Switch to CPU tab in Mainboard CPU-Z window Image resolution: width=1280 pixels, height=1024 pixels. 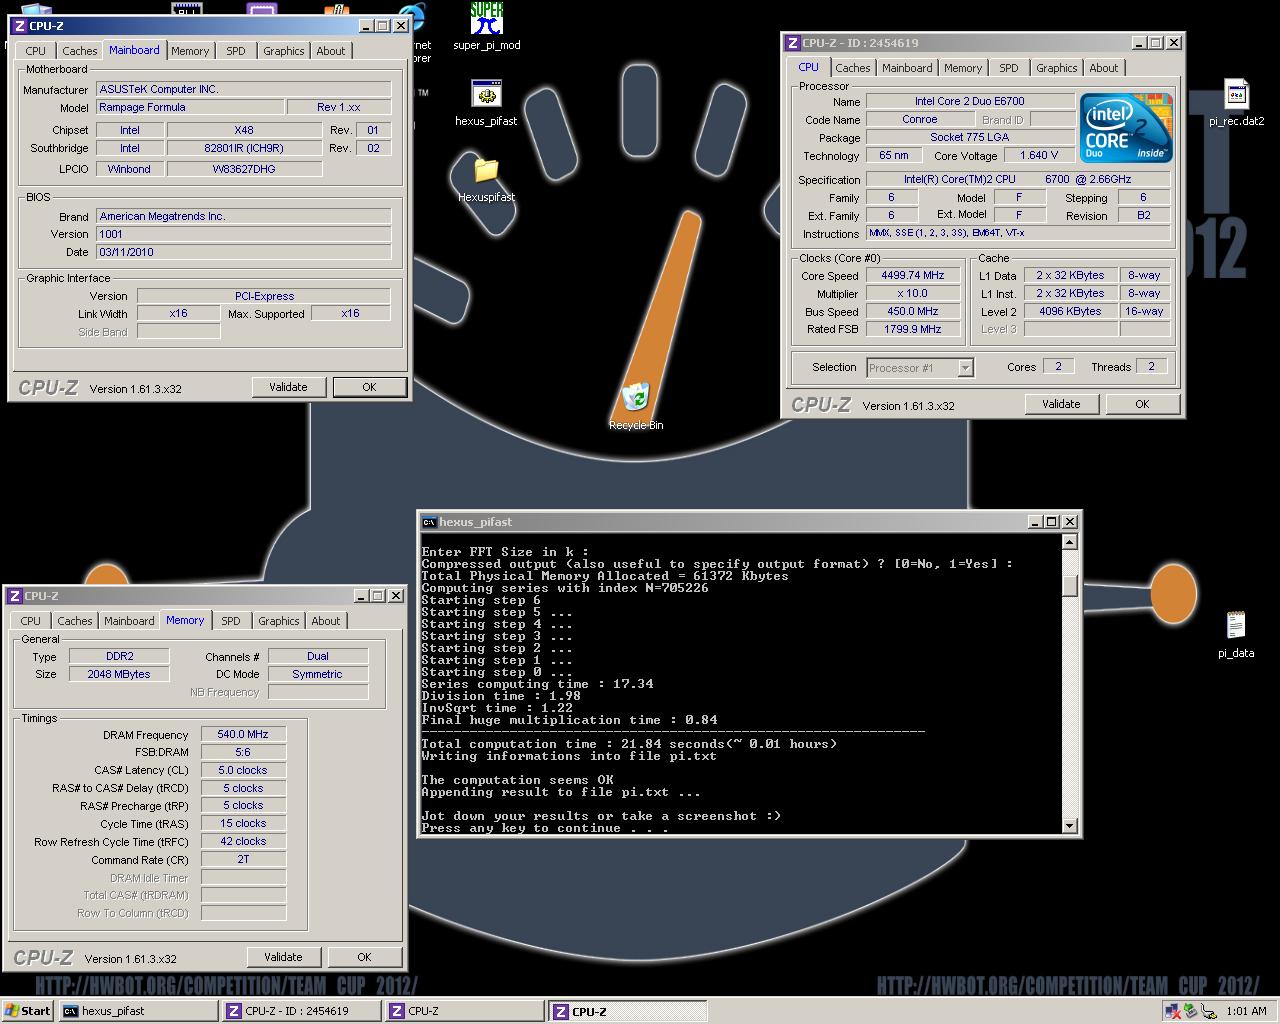point(36,51)
